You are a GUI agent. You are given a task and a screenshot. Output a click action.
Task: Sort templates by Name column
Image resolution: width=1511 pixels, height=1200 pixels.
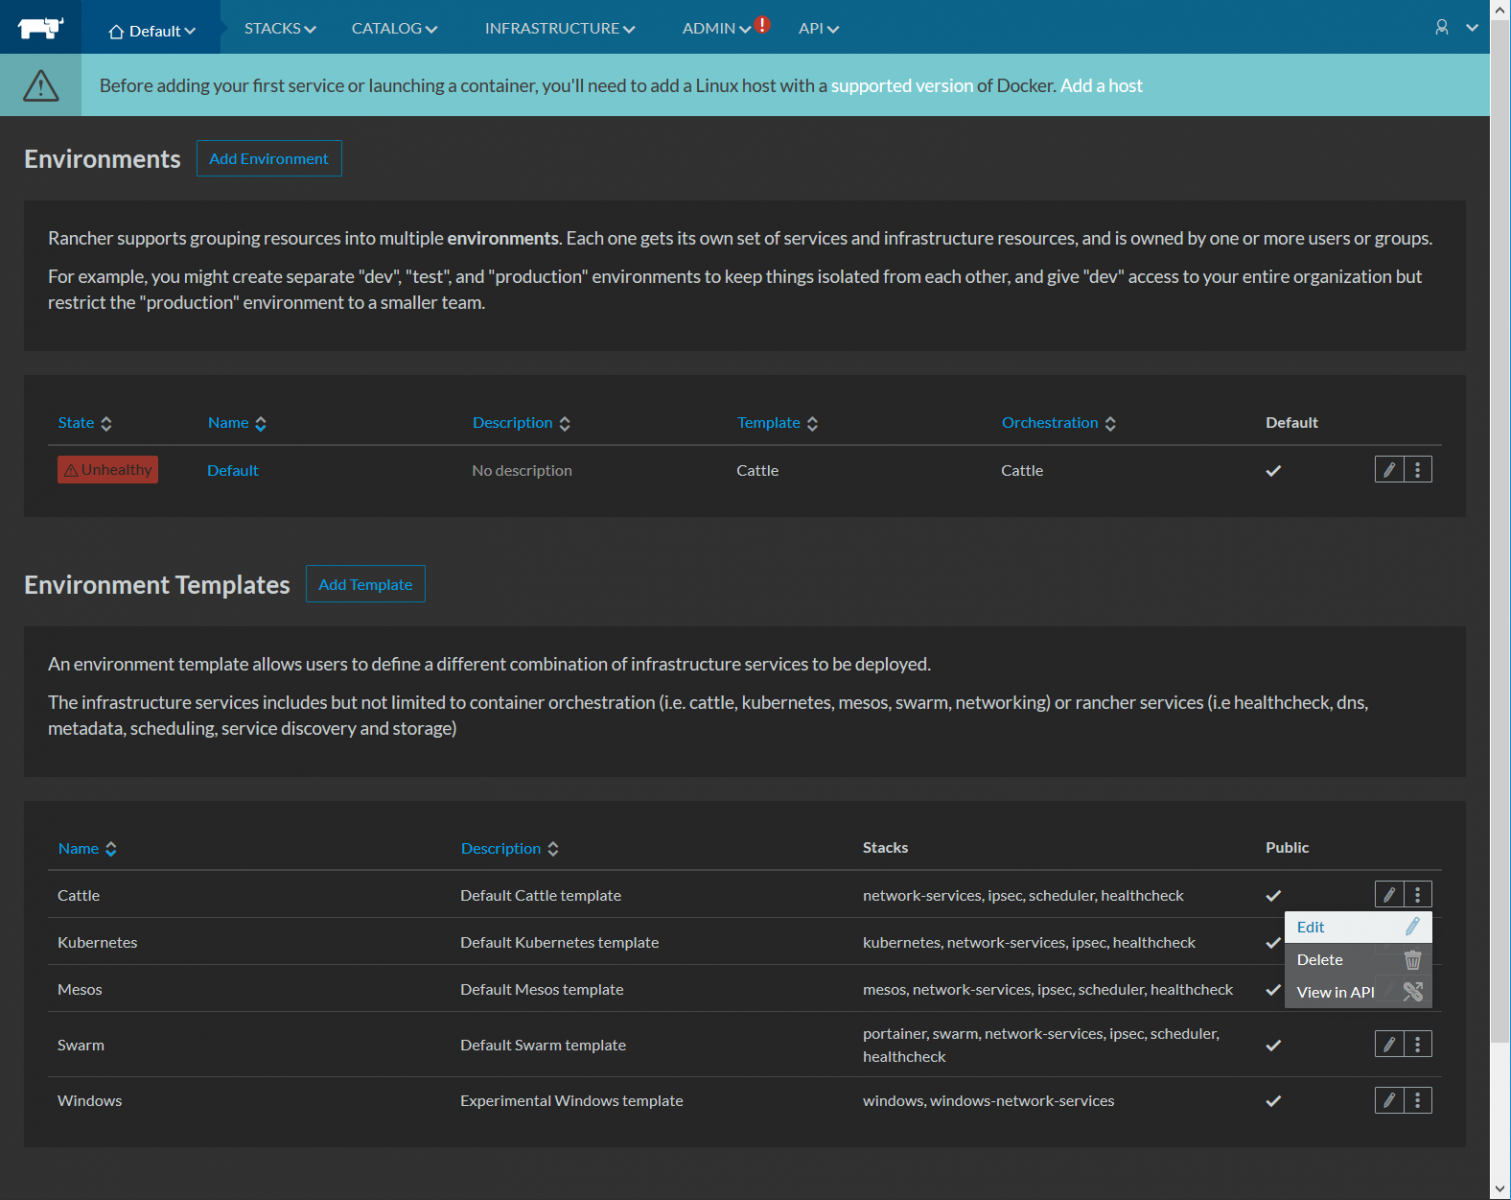[x=87, y=848]
